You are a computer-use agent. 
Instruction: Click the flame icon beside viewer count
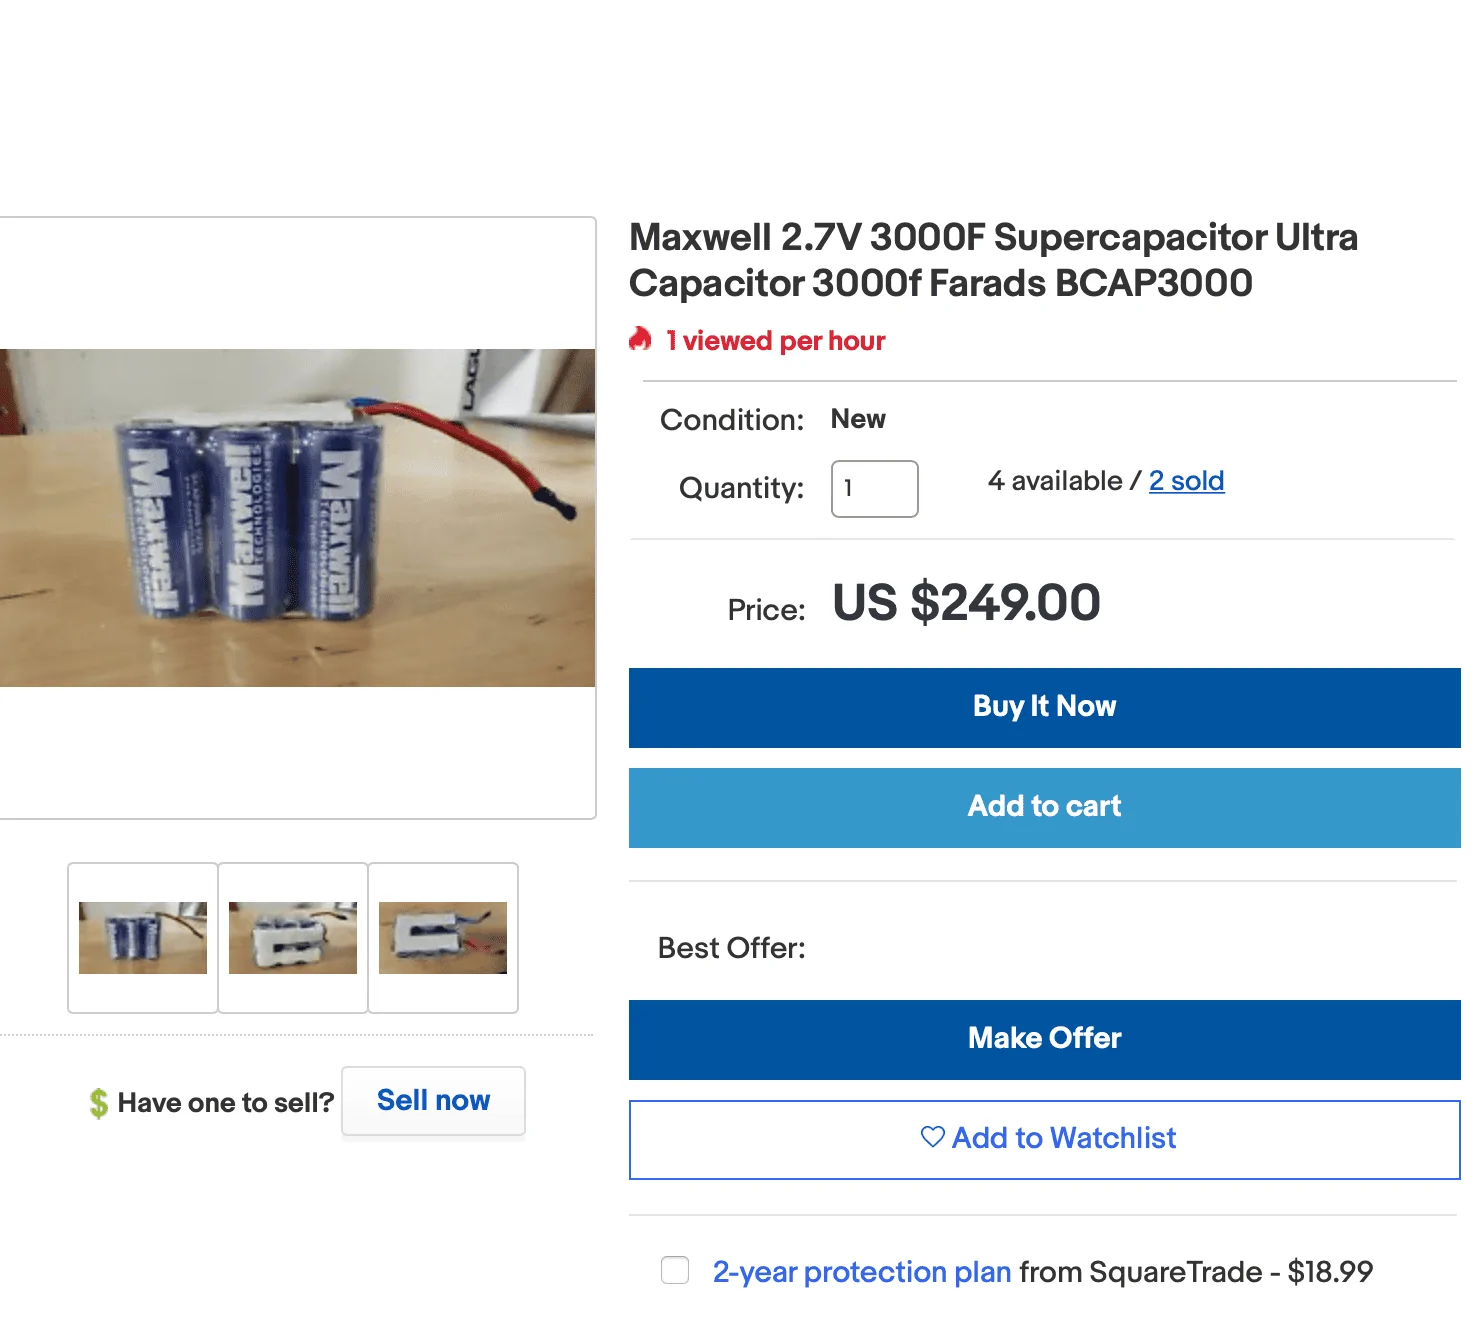[640, 341]
